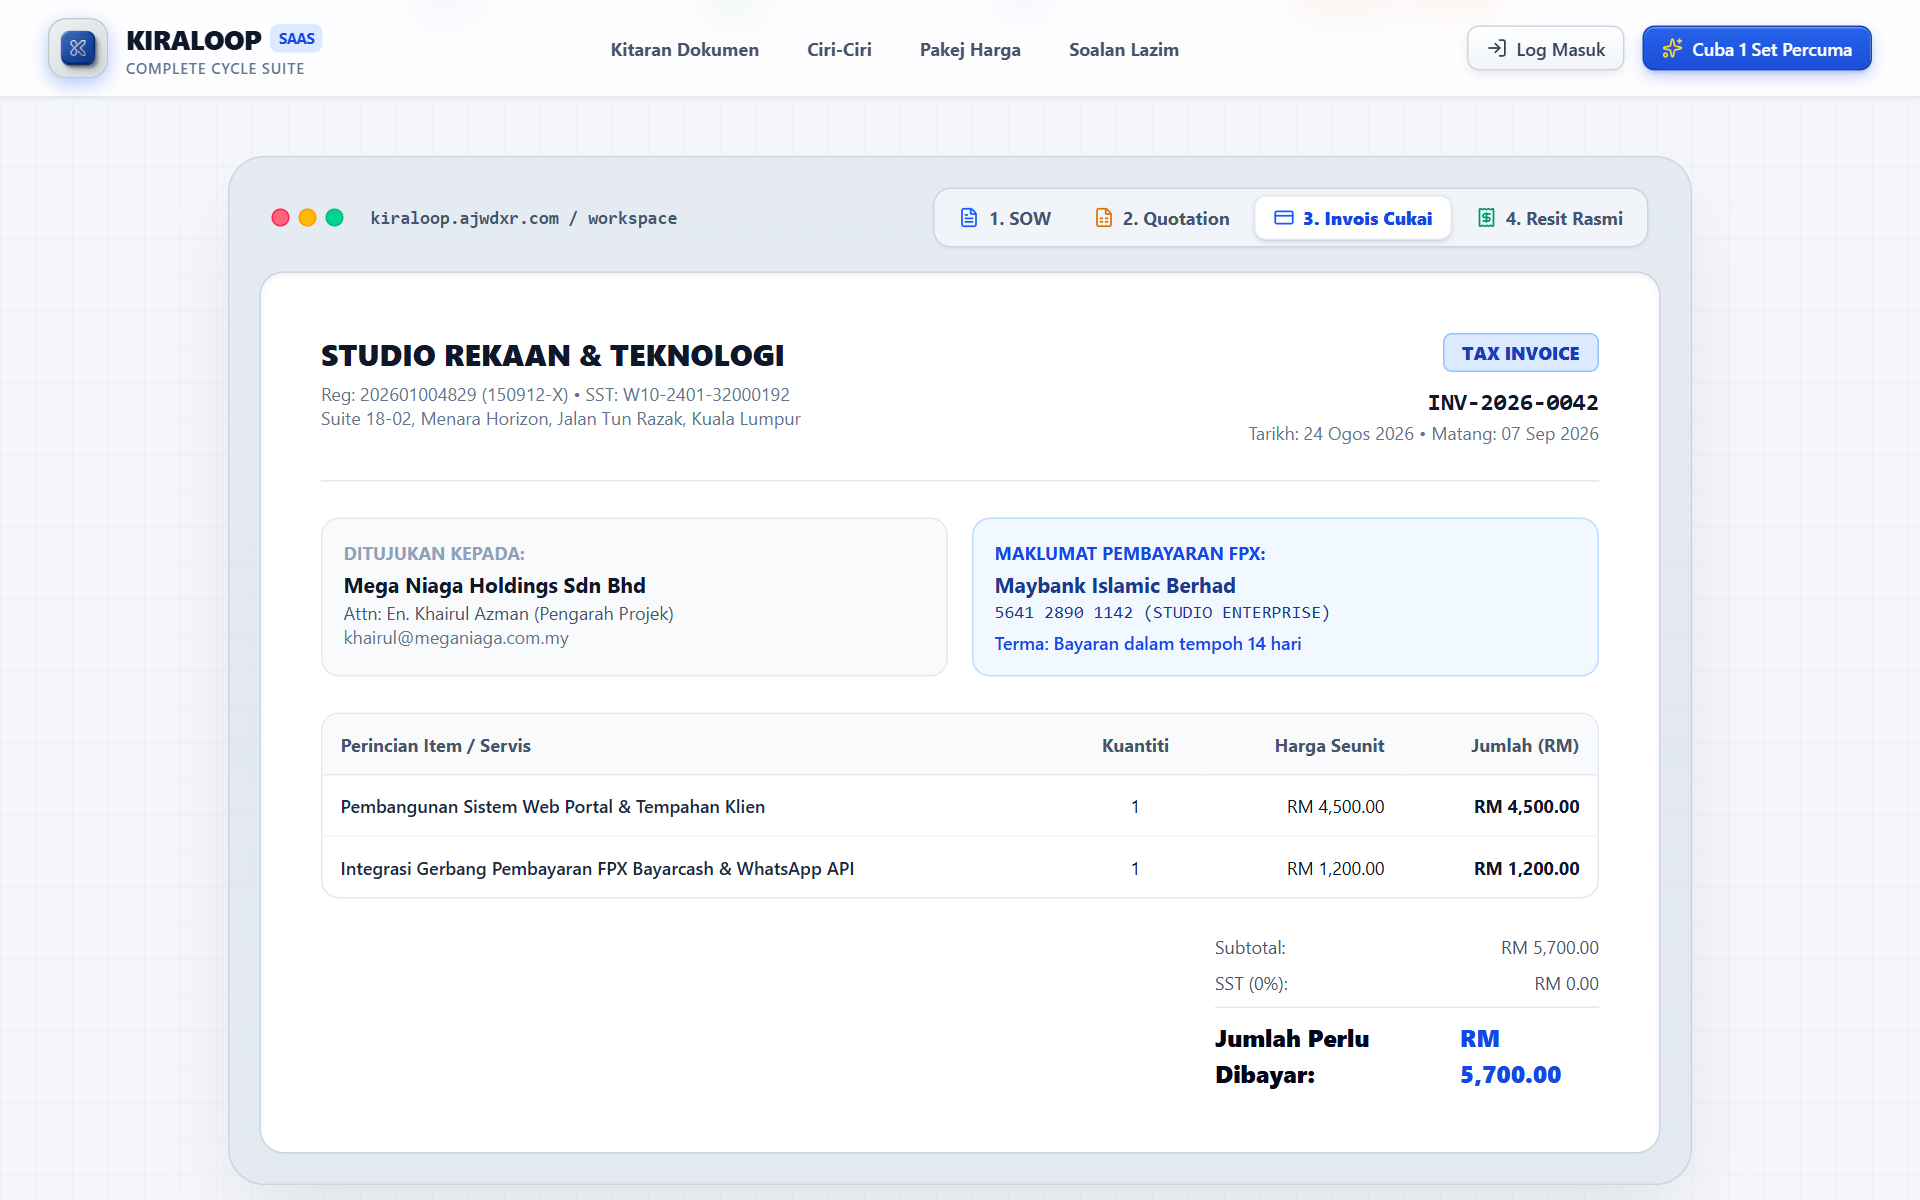Click the SOW document icon
The image size is (1920, 1200).
[x=969, y=218]
